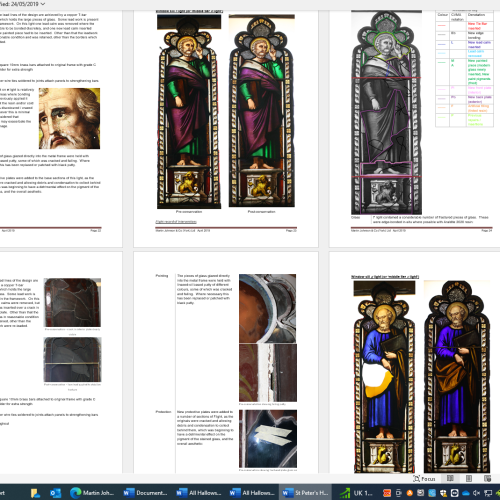Select the pre-conservation blue-robed saint image
This screenshot has width=500, height=500.
[x=384, y=377]
